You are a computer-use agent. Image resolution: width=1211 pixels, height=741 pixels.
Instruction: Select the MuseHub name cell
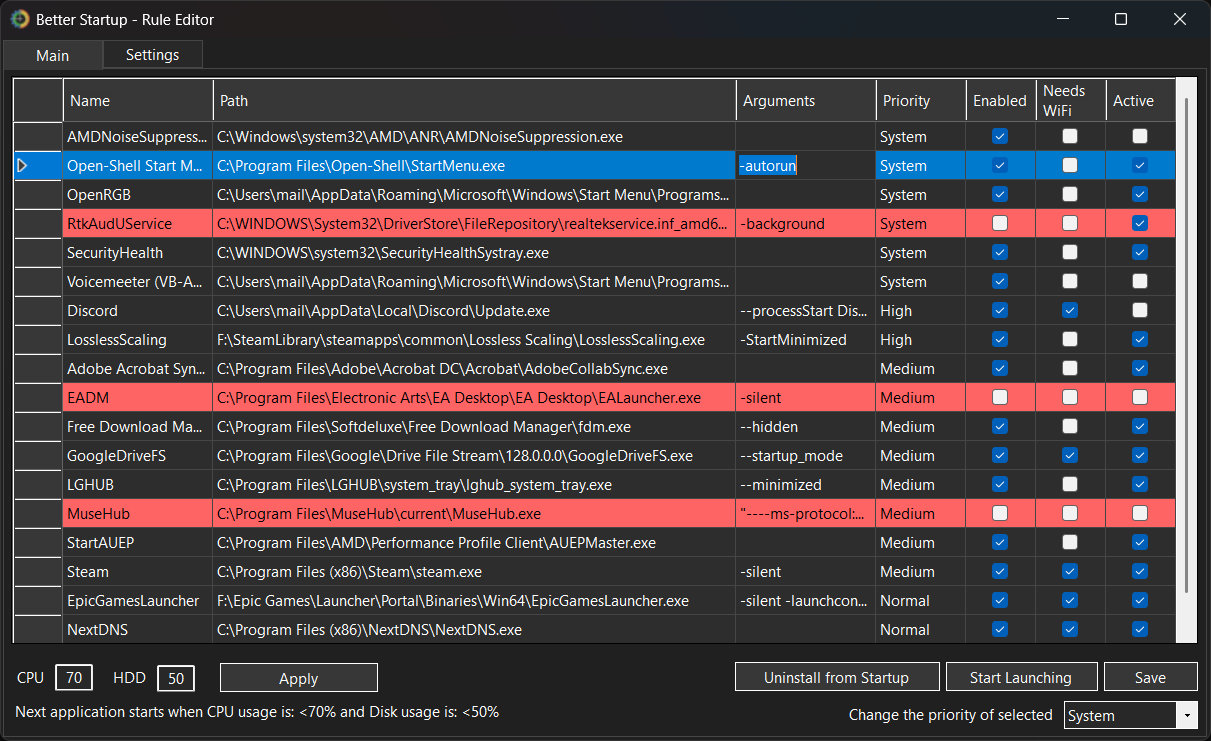pos(138,514)
